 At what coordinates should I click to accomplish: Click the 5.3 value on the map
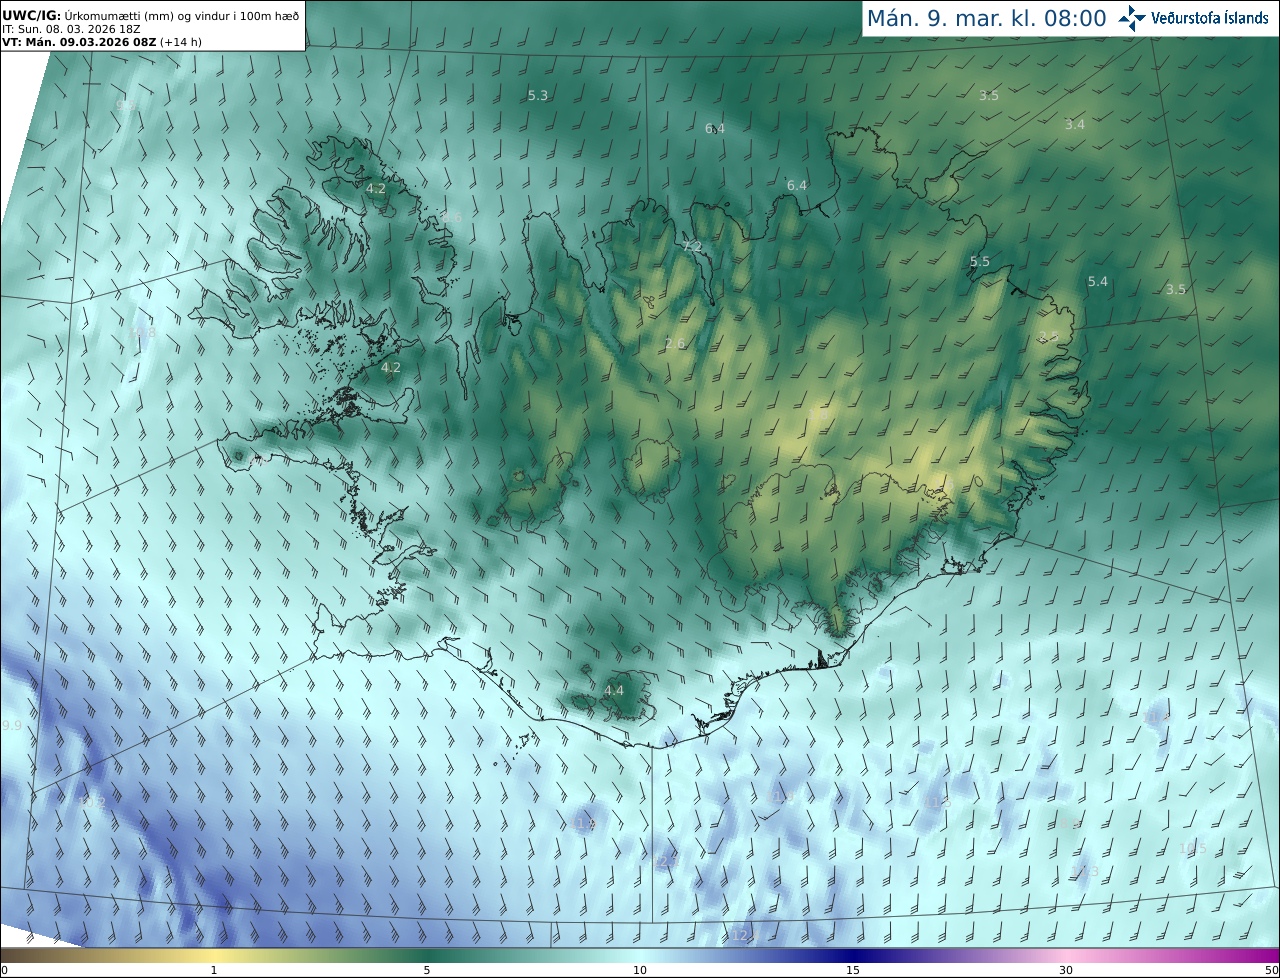coord(538,95)
